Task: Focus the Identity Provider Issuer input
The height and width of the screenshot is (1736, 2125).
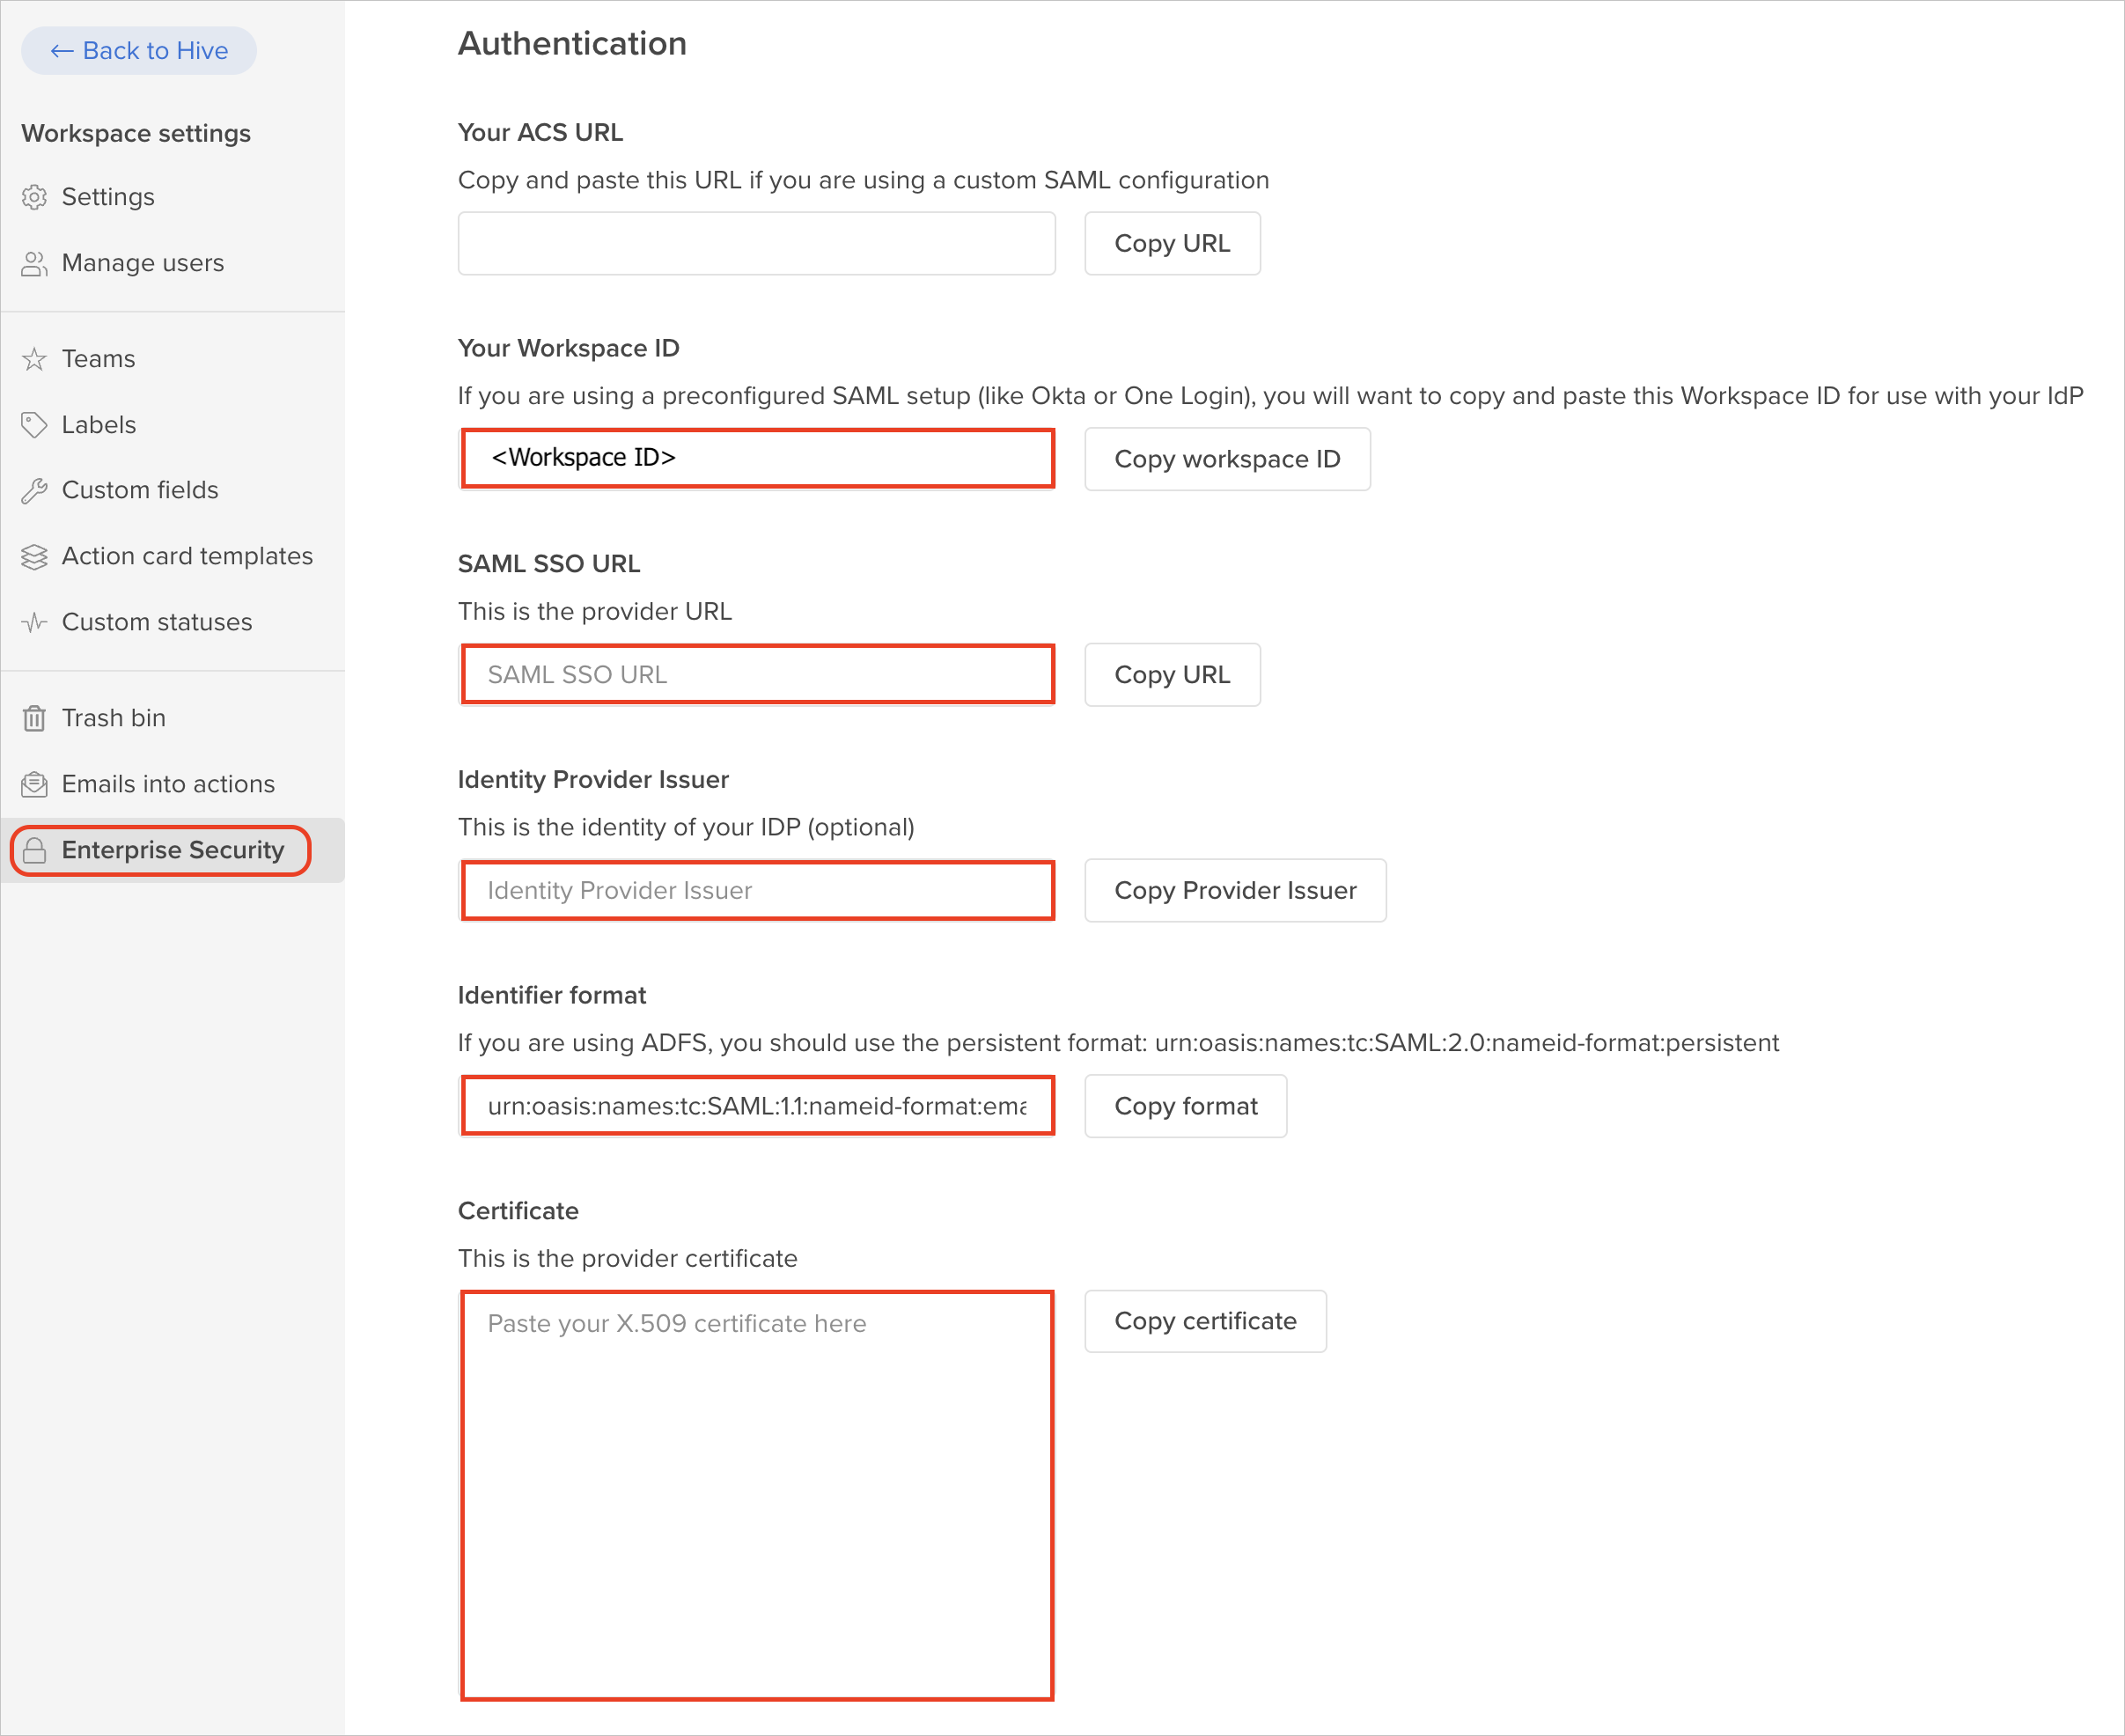Action: click(x=757, y=890)
